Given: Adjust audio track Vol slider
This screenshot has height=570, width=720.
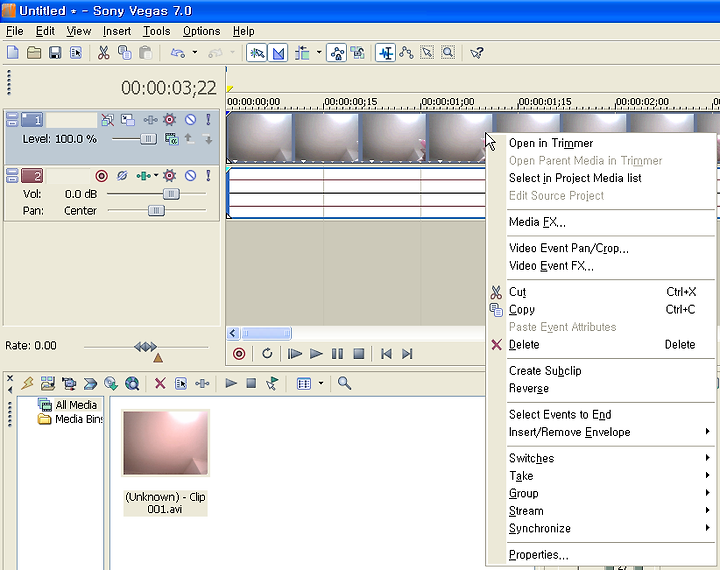Looking at the screenshot, I should 171,194.
